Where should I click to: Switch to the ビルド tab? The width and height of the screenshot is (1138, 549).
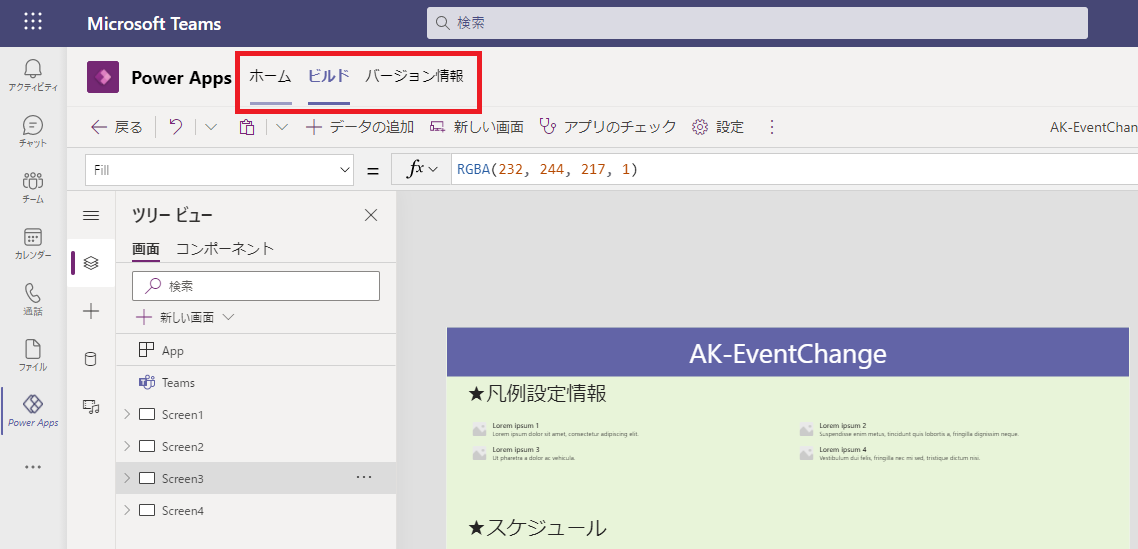click(x=329, y=76)
